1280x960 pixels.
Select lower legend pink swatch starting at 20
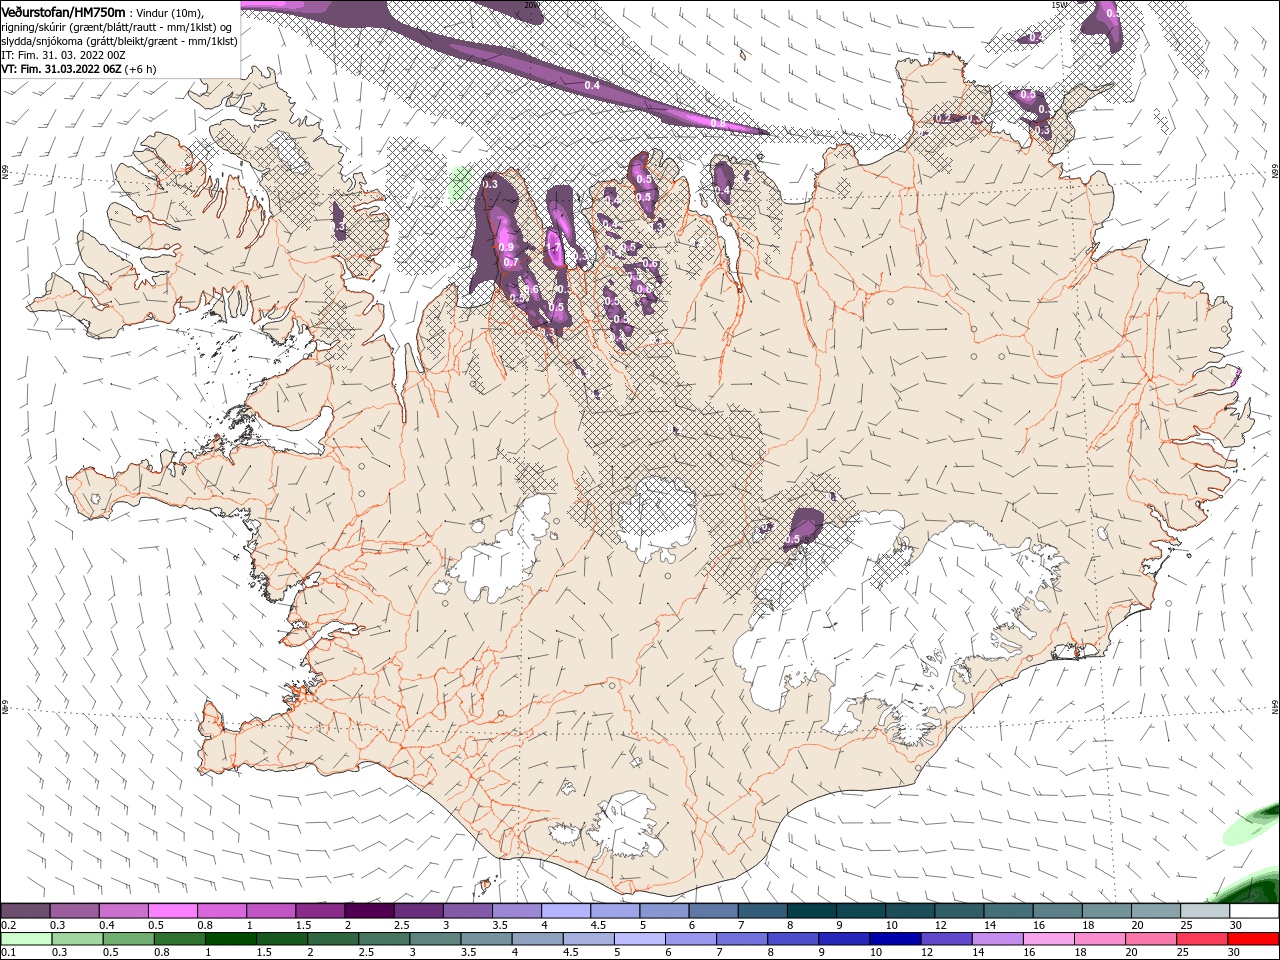[x=1149, y=939]
